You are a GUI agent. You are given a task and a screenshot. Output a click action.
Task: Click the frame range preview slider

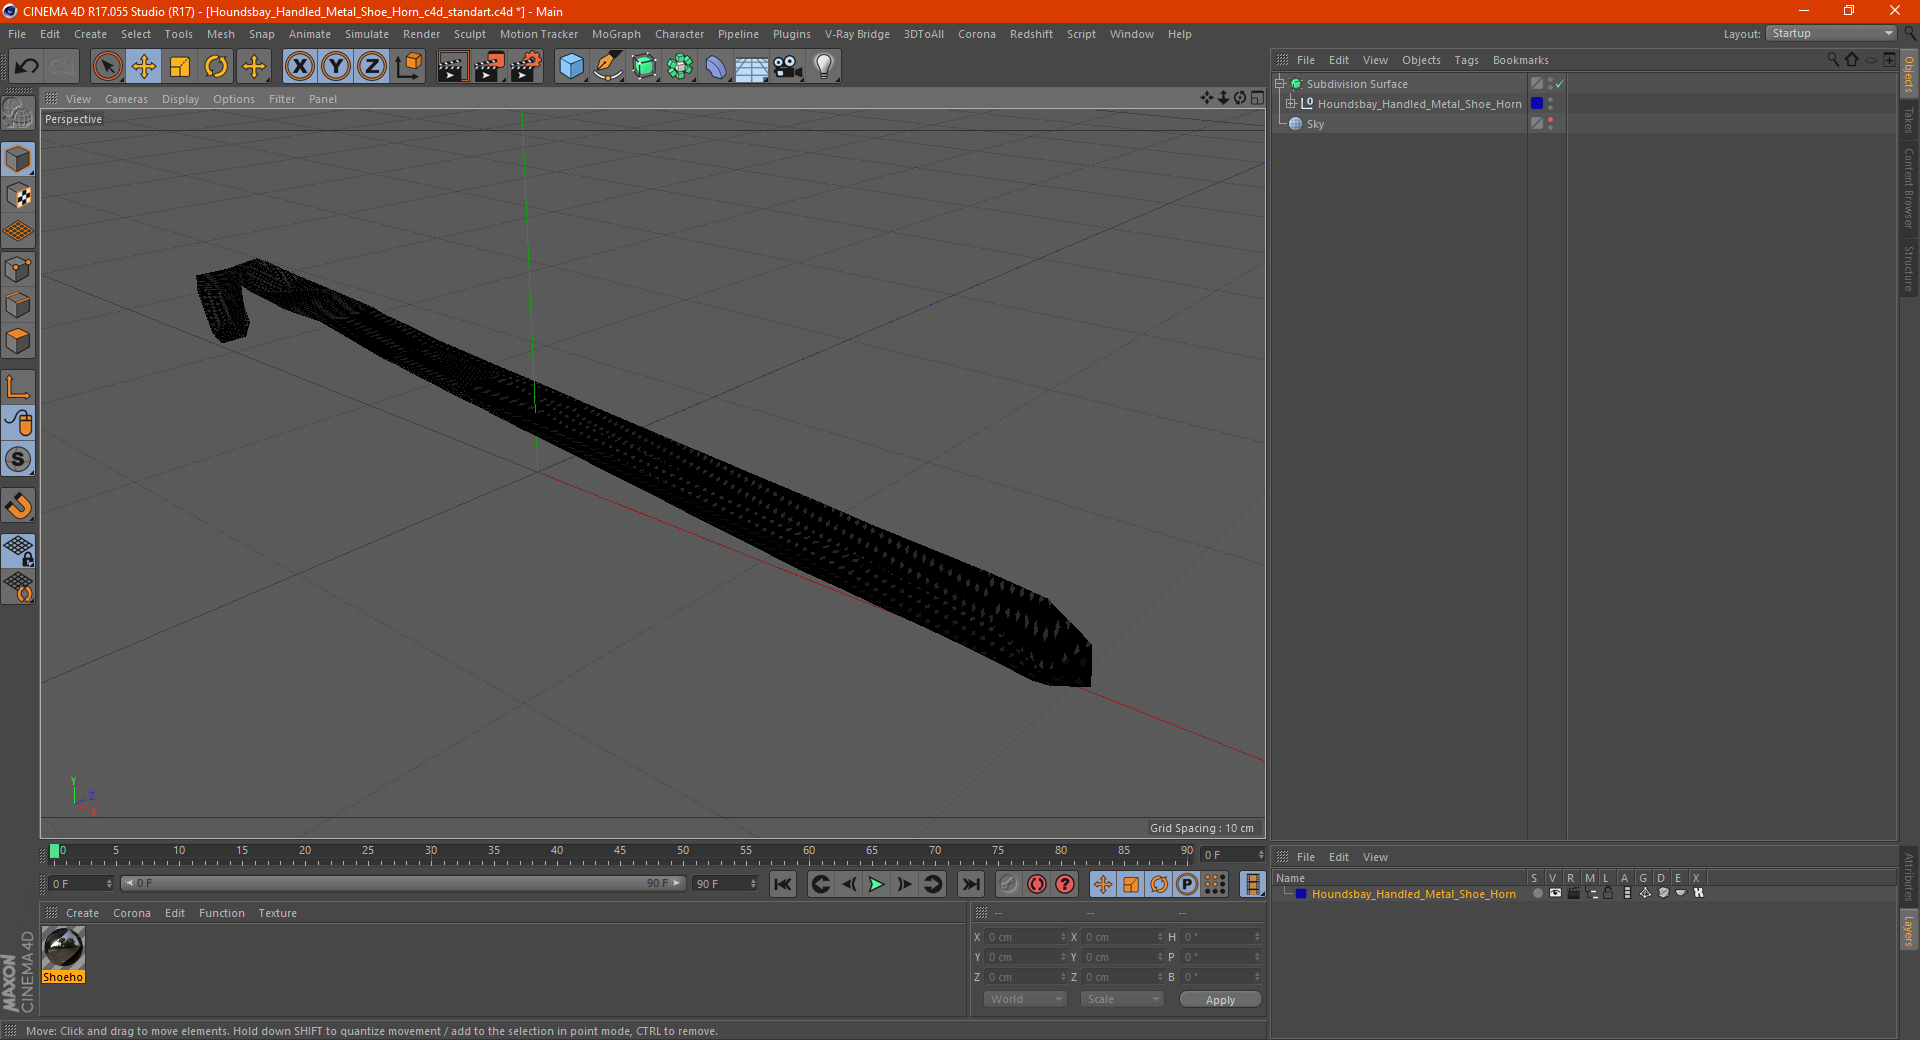tap(403, 883)
